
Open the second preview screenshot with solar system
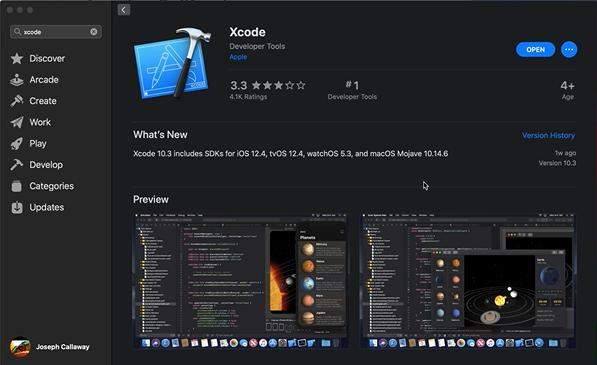(468, 281)
